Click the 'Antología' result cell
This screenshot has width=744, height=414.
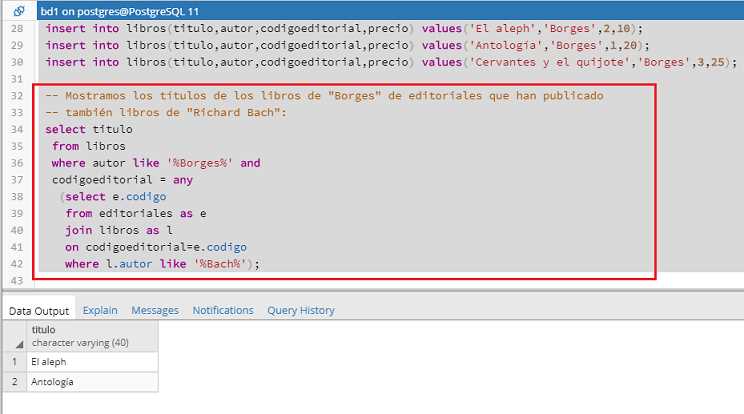(x=93, y=382)
